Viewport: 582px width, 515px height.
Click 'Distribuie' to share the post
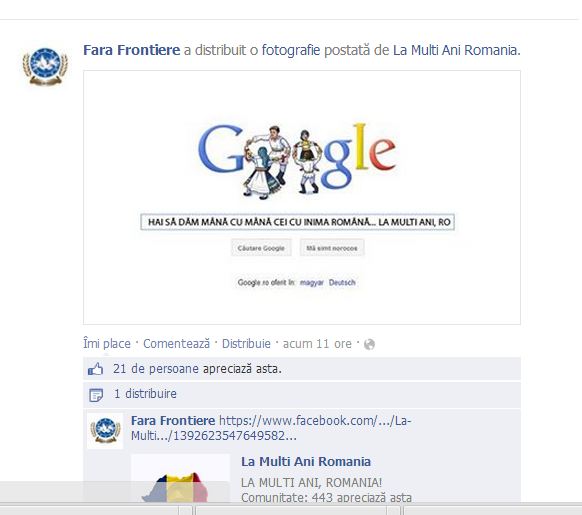pos(246,344)
